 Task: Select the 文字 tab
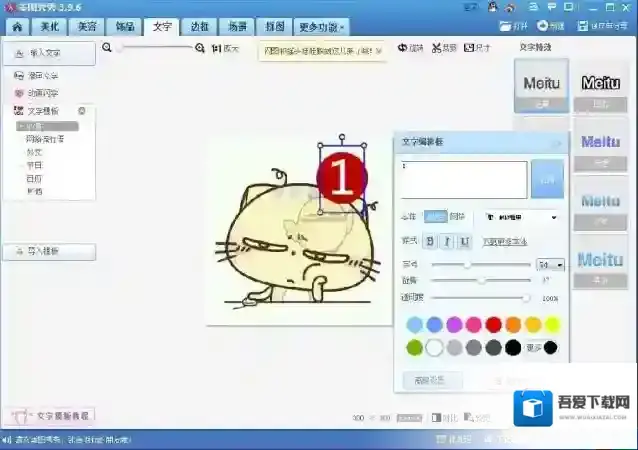coord(162,27)
